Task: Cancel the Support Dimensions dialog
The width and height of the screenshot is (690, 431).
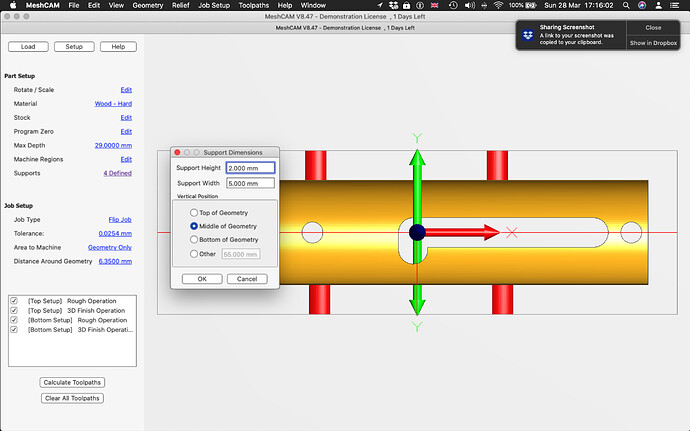Action: coord(247,279)
